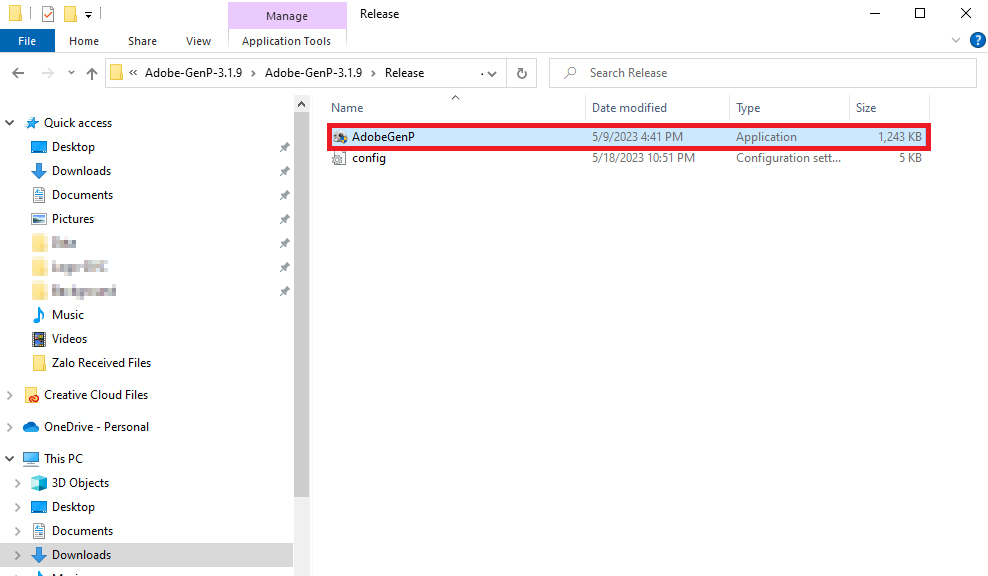Go up one folder level
Viewport: 988px width, 576px height.
92,74
